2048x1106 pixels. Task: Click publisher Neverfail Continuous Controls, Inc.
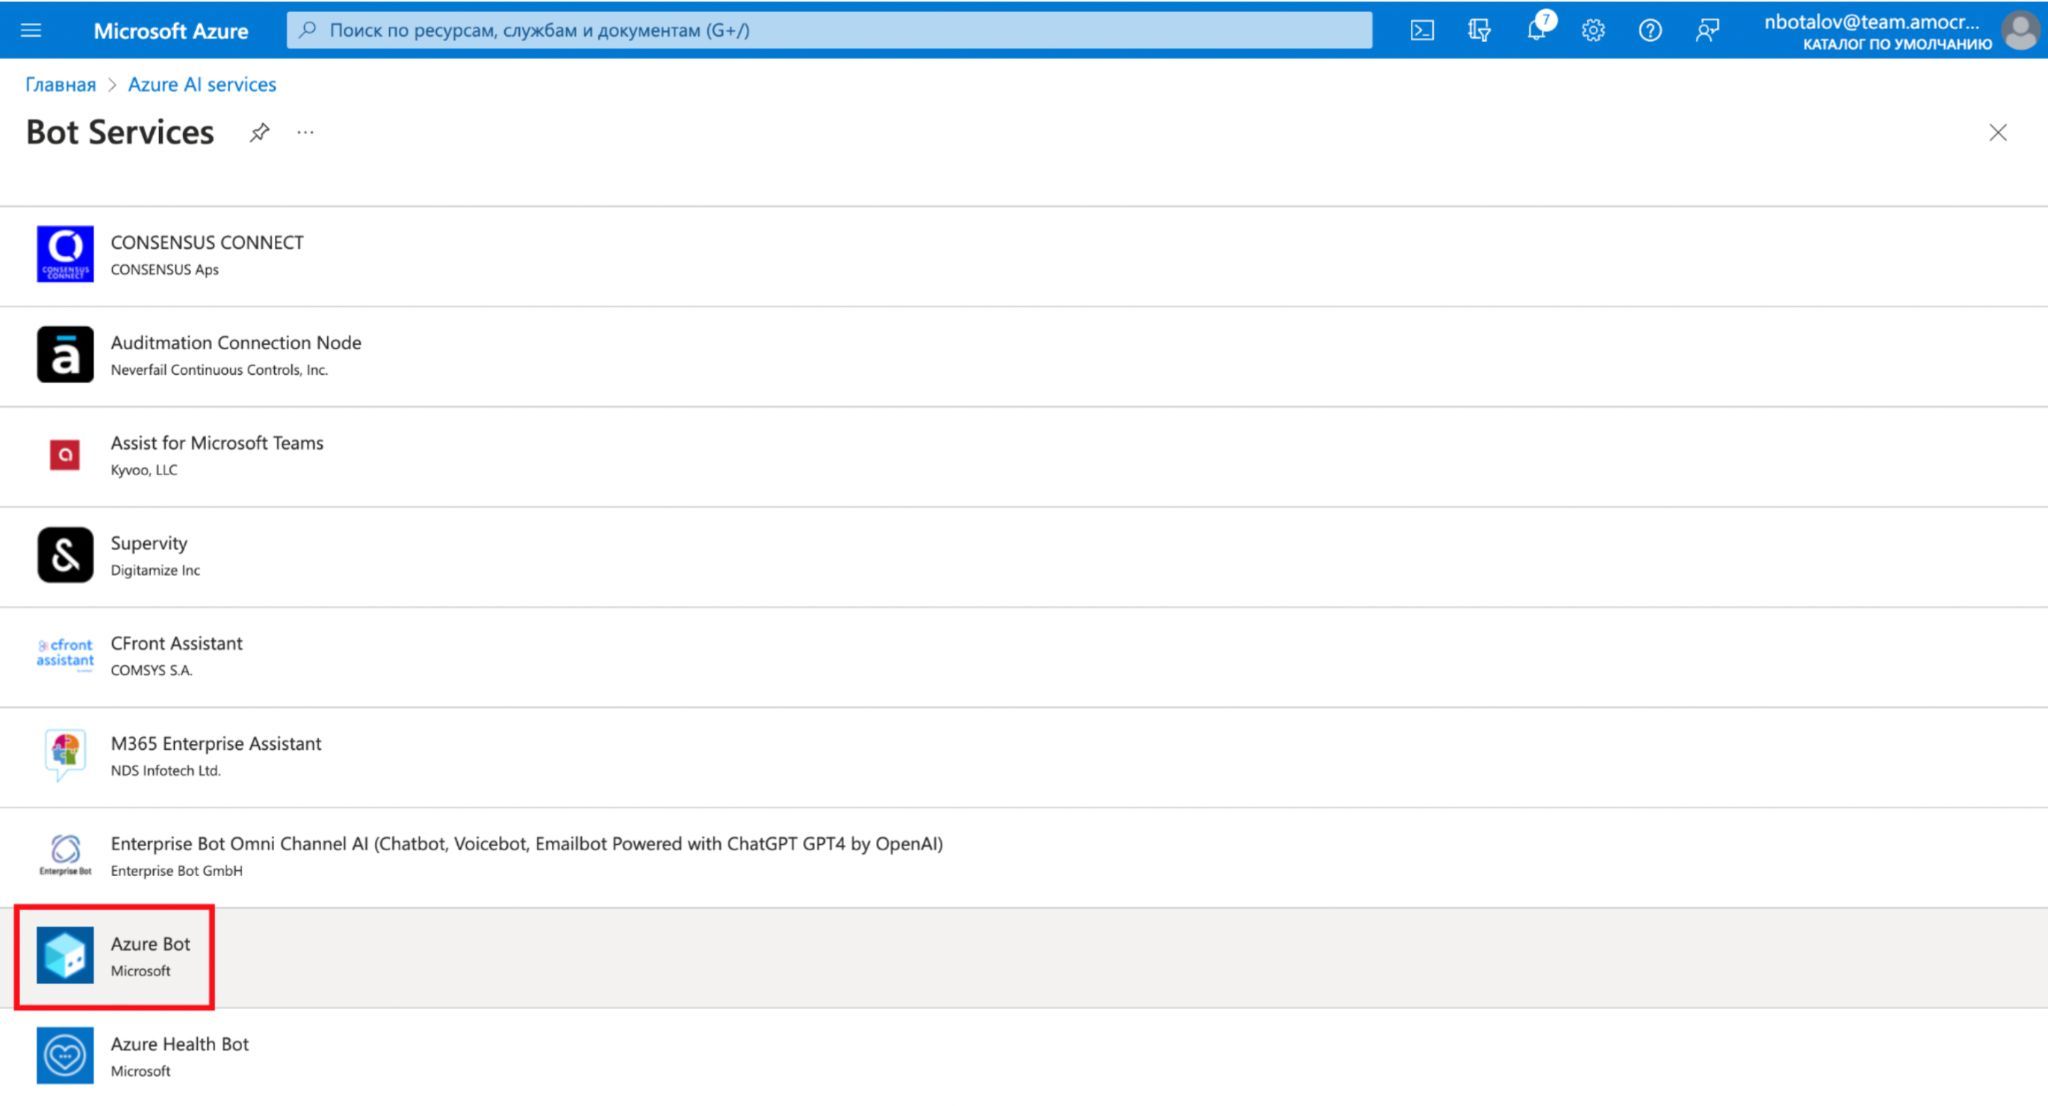tap(219, 369)
